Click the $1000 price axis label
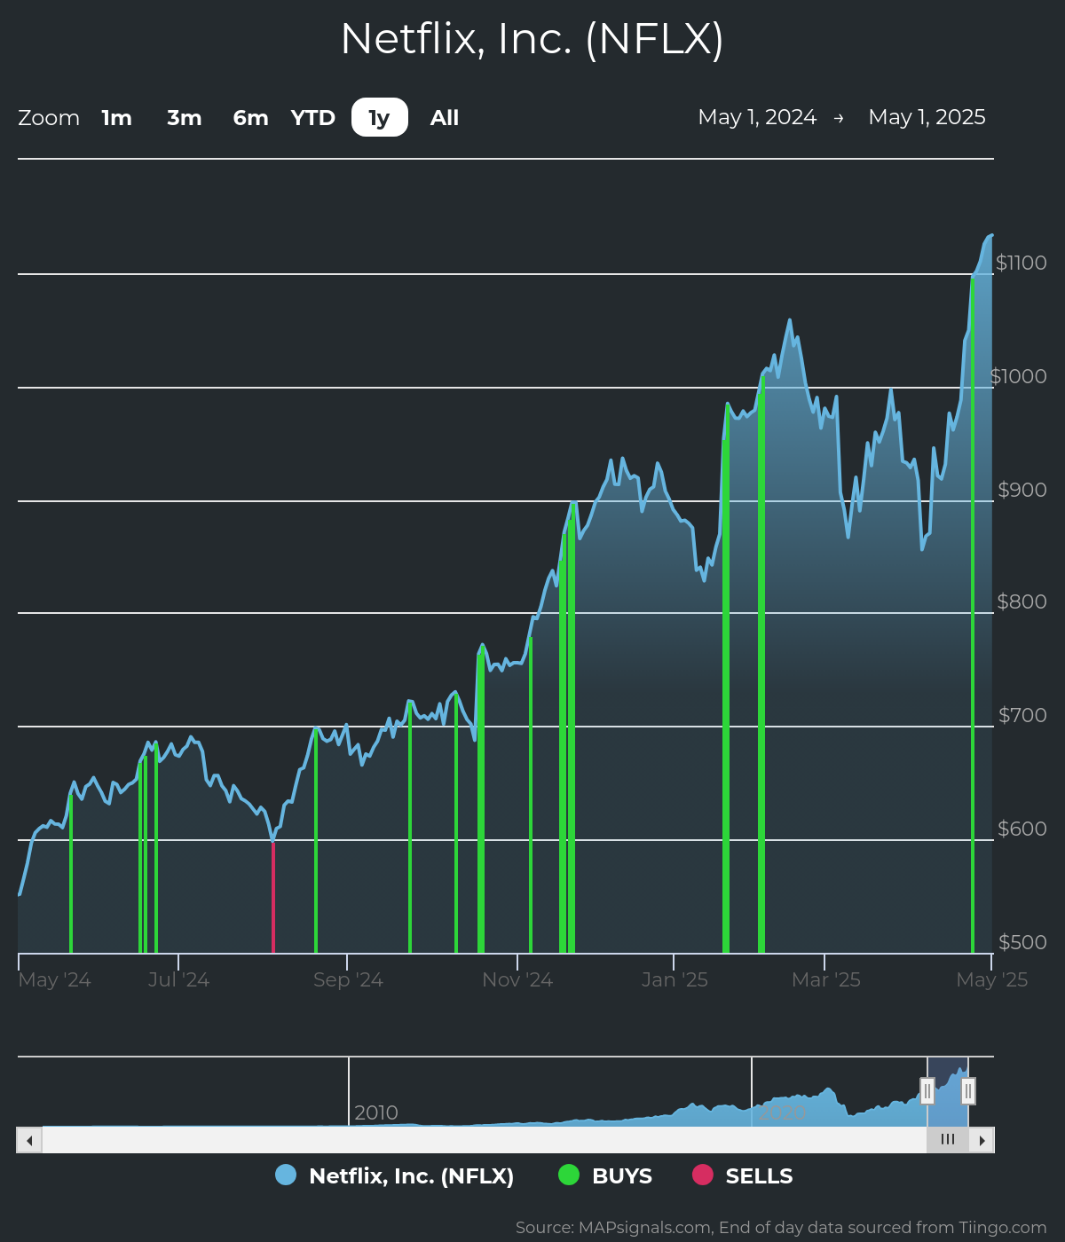The width and height of the screenshot is (1065, 1242). coord(1019,376)
